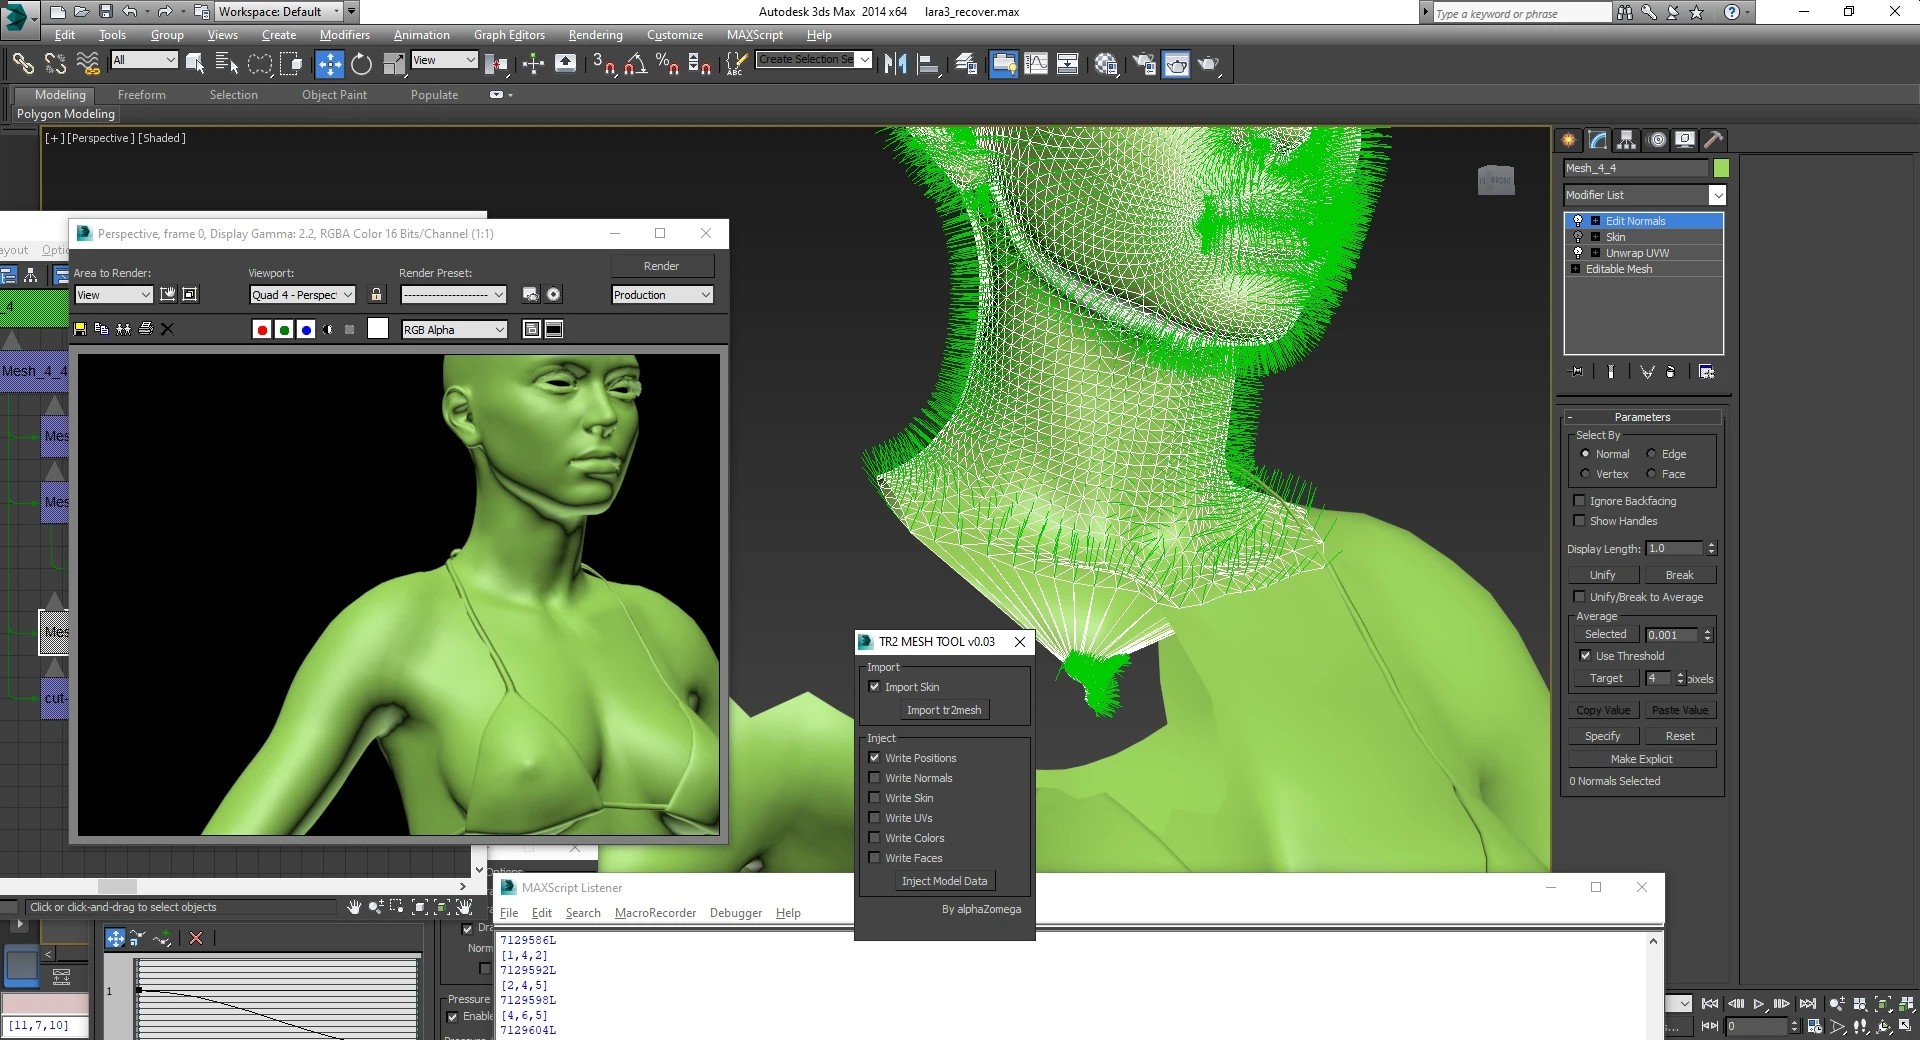Screen dimensions: 1920x1040
Task: Open the Quad 4 viewport dropdown
Action: tap(302, 295)
